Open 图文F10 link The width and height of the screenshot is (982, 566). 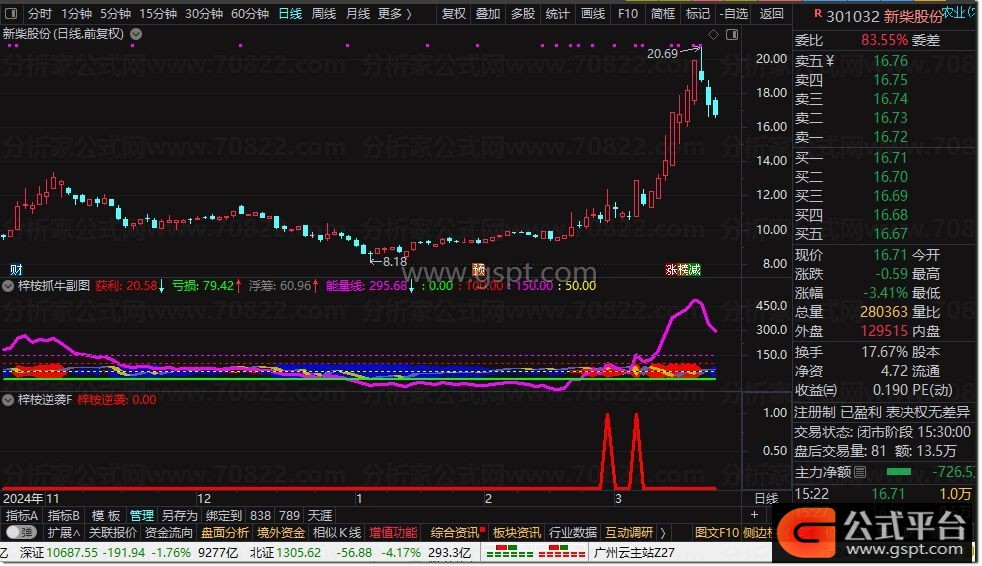point(717,533)
